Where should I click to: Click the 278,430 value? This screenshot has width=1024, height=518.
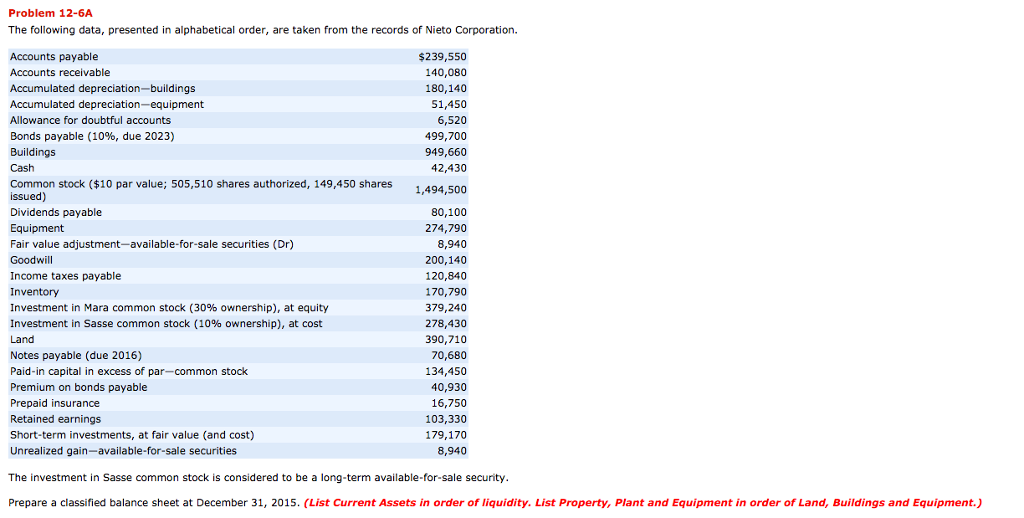coord(446,324)
